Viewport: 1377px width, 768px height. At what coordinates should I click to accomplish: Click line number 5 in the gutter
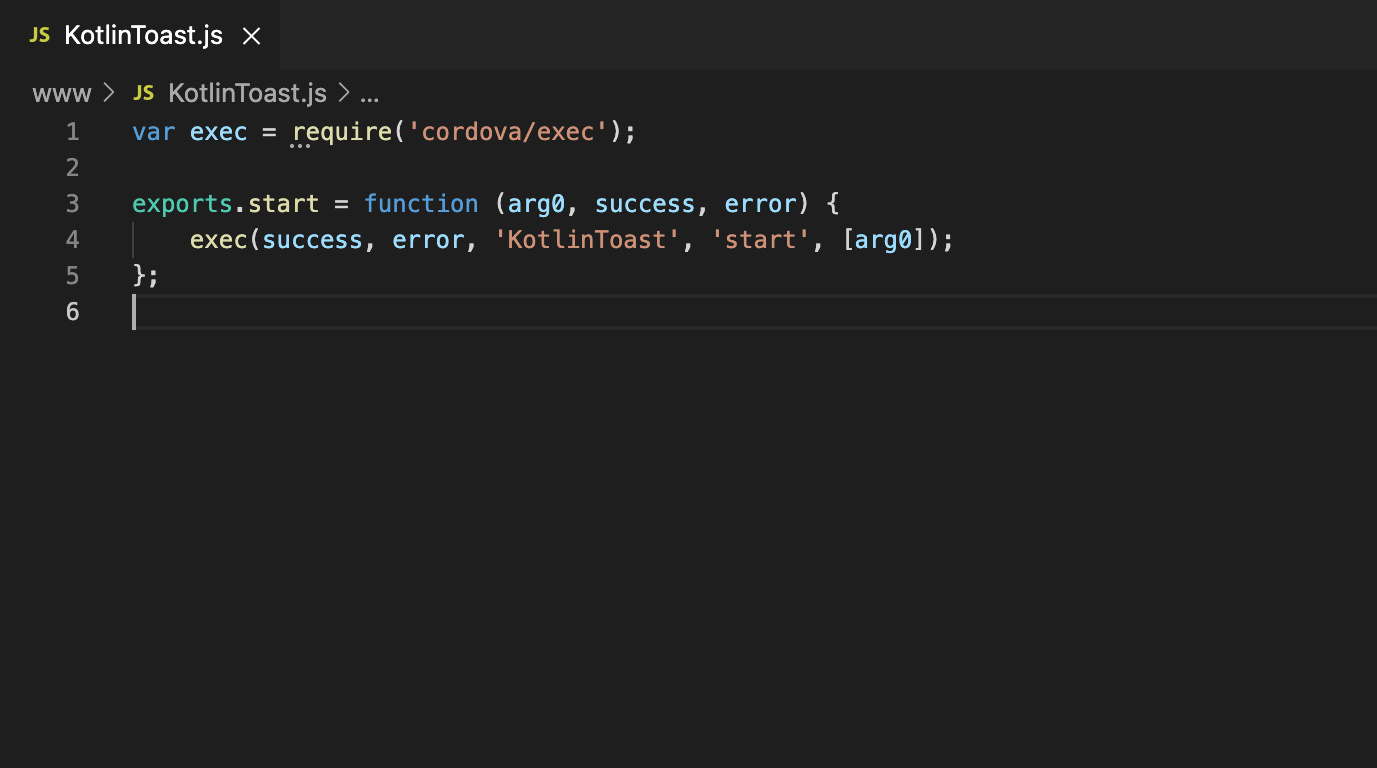click(72, 276)
